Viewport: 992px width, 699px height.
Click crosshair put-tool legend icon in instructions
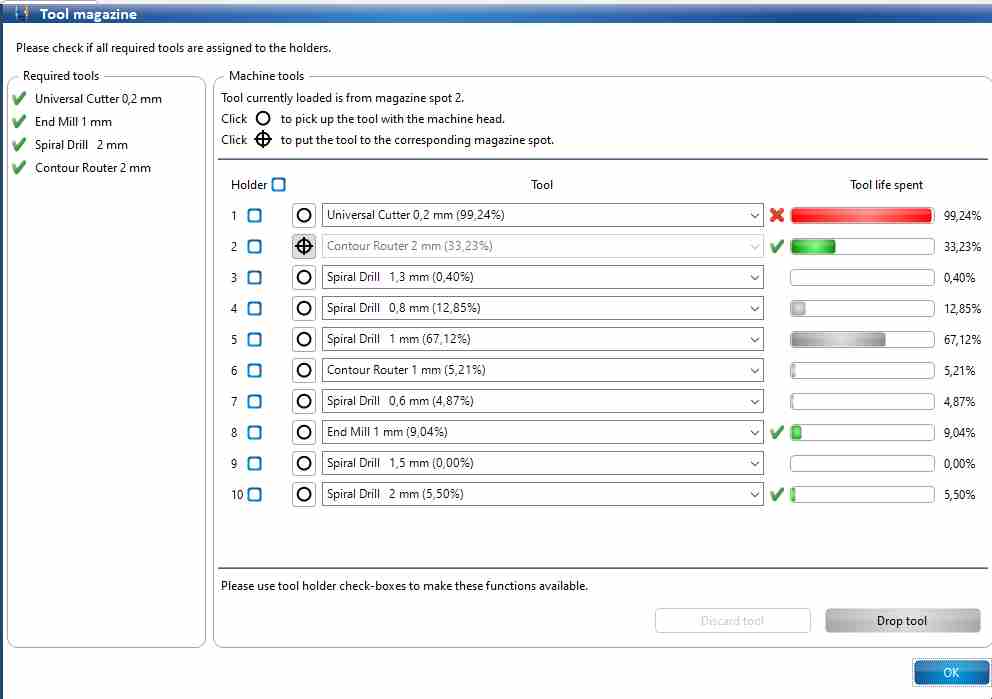(263, 139)
